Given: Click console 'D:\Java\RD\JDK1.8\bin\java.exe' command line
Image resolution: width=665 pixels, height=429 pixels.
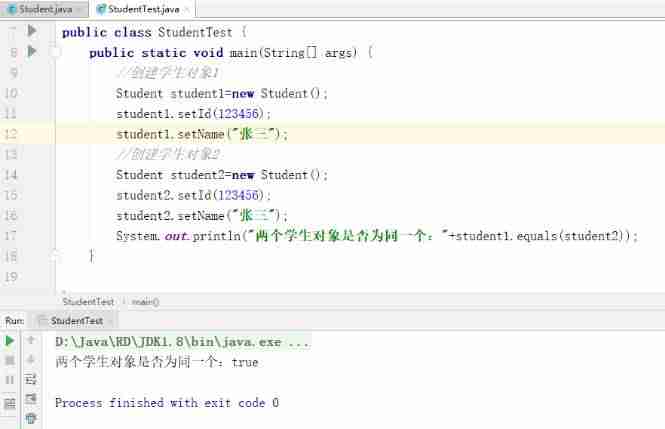Looking at the screenshot, I should tap(183, 342).
